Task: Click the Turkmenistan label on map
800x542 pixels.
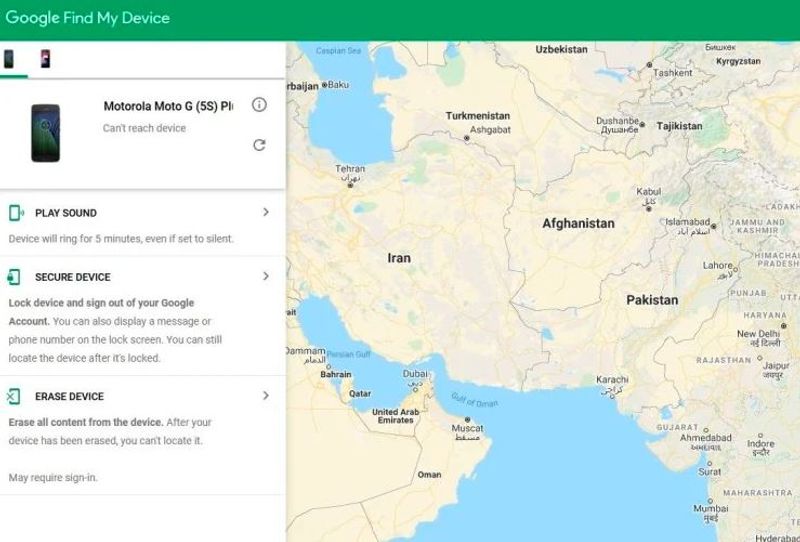Action: click(x=478, y=116)
